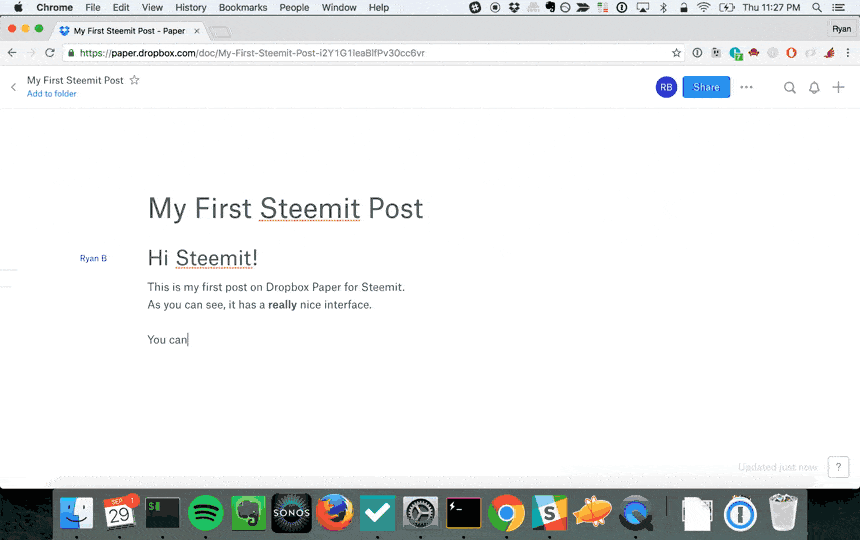Open the help question mark button
Image resolution: width=860 pixels, height=540 pixels.
pos(838,467)
